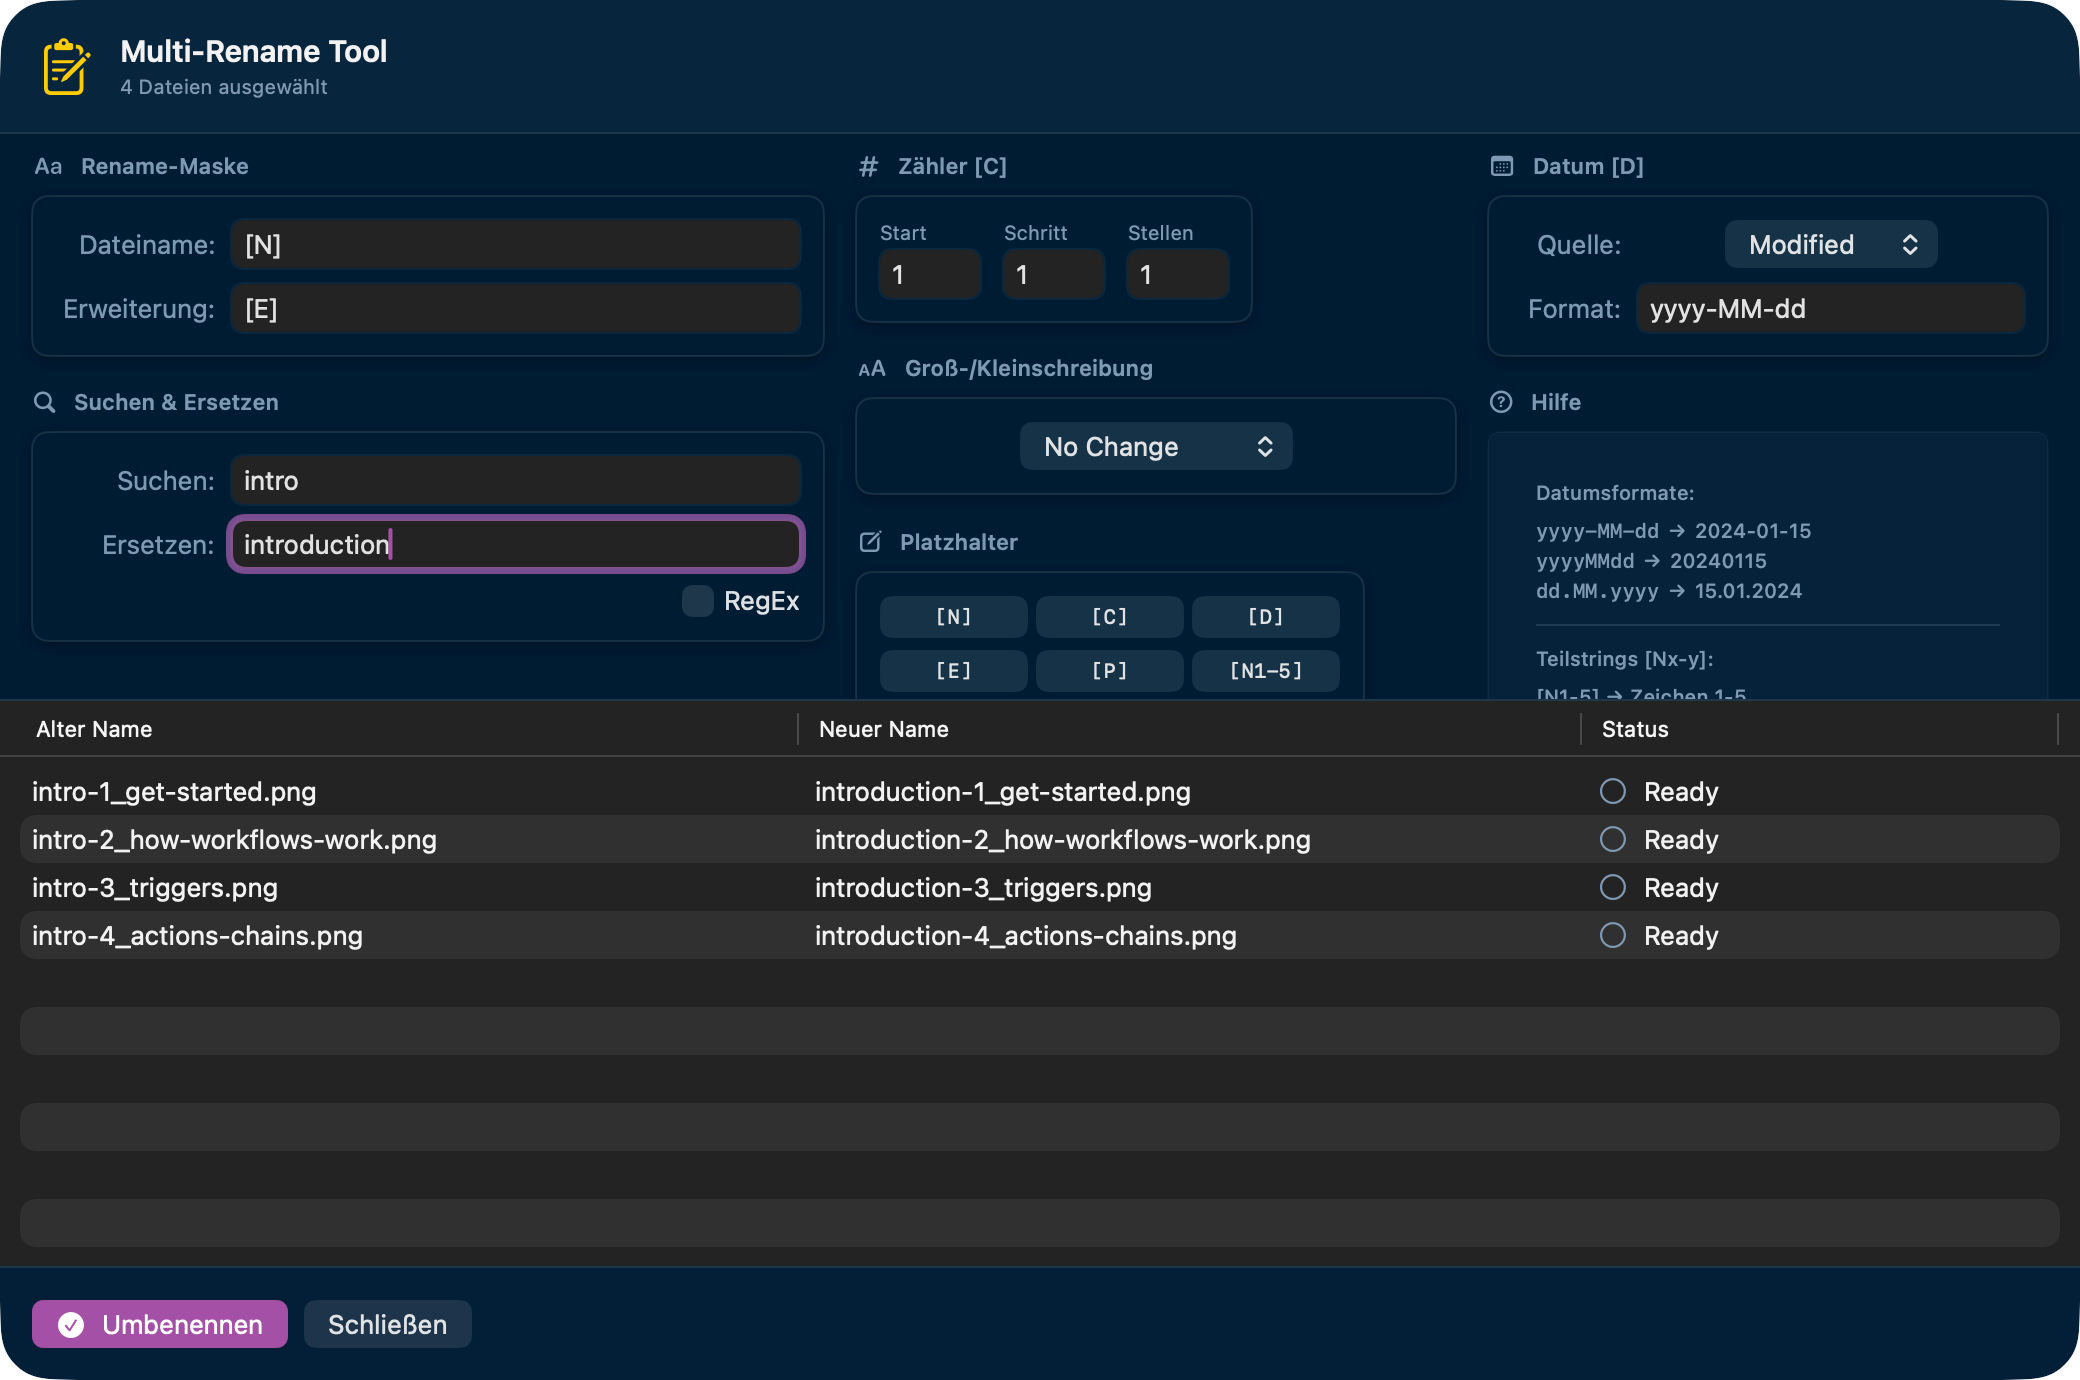Click the Groß-/Kleinschreibung AA icon

click(872, 369)
